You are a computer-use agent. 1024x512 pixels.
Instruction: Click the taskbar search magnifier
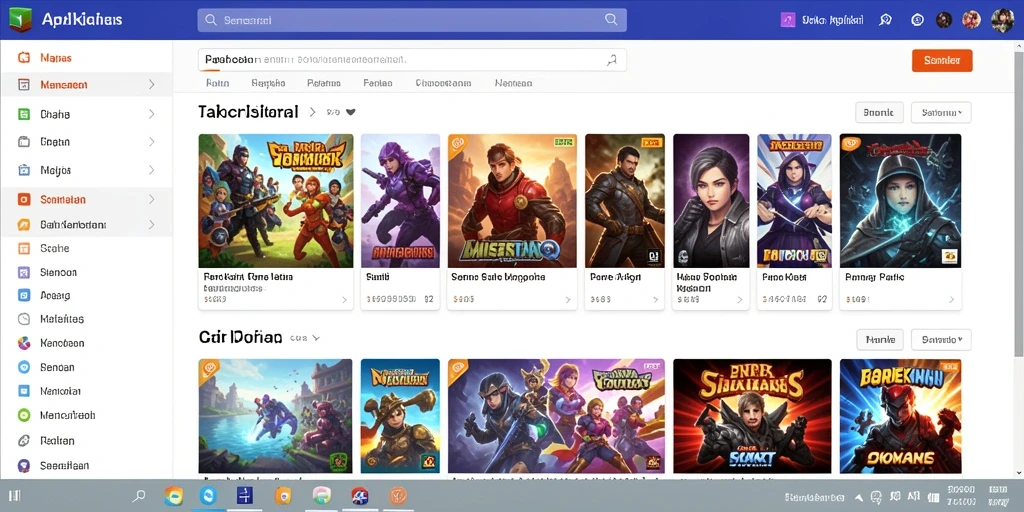[138, 496]
